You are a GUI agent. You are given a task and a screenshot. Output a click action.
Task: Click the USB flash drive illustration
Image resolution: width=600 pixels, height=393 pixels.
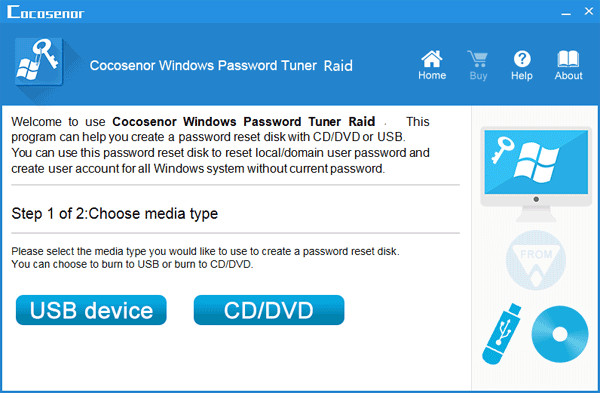coord(502,334)
